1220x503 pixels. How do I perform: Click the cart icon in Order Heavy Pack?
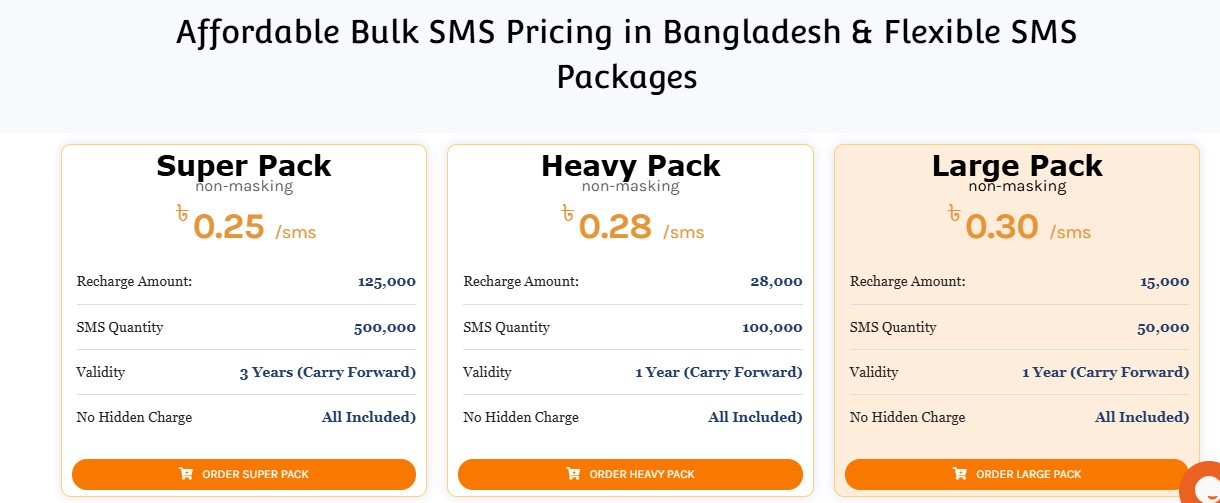[x=573, y=474]
